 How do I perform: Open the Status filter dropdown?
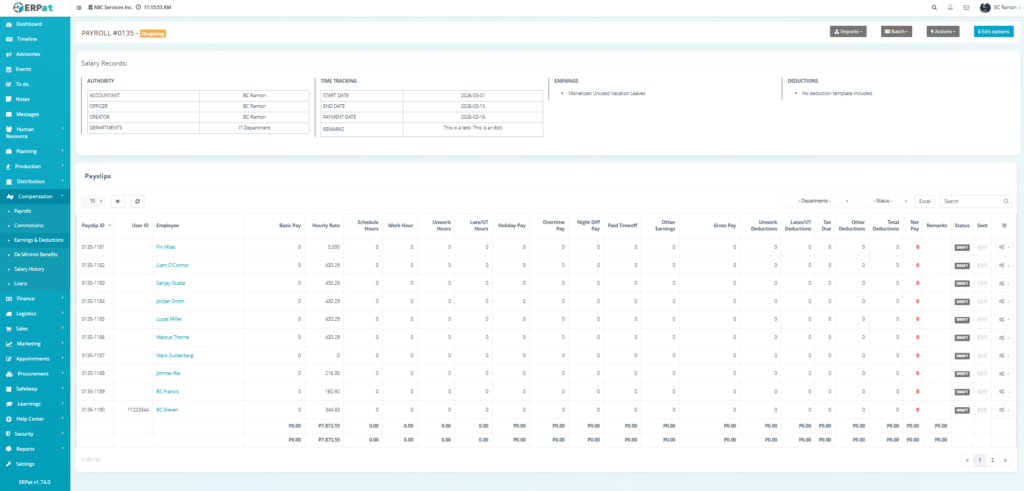click(x=884, y=201)
